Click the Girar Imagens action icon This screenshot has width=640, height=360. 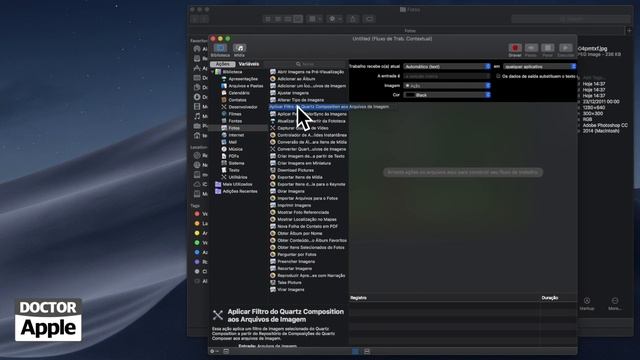[x=273, y=191]
